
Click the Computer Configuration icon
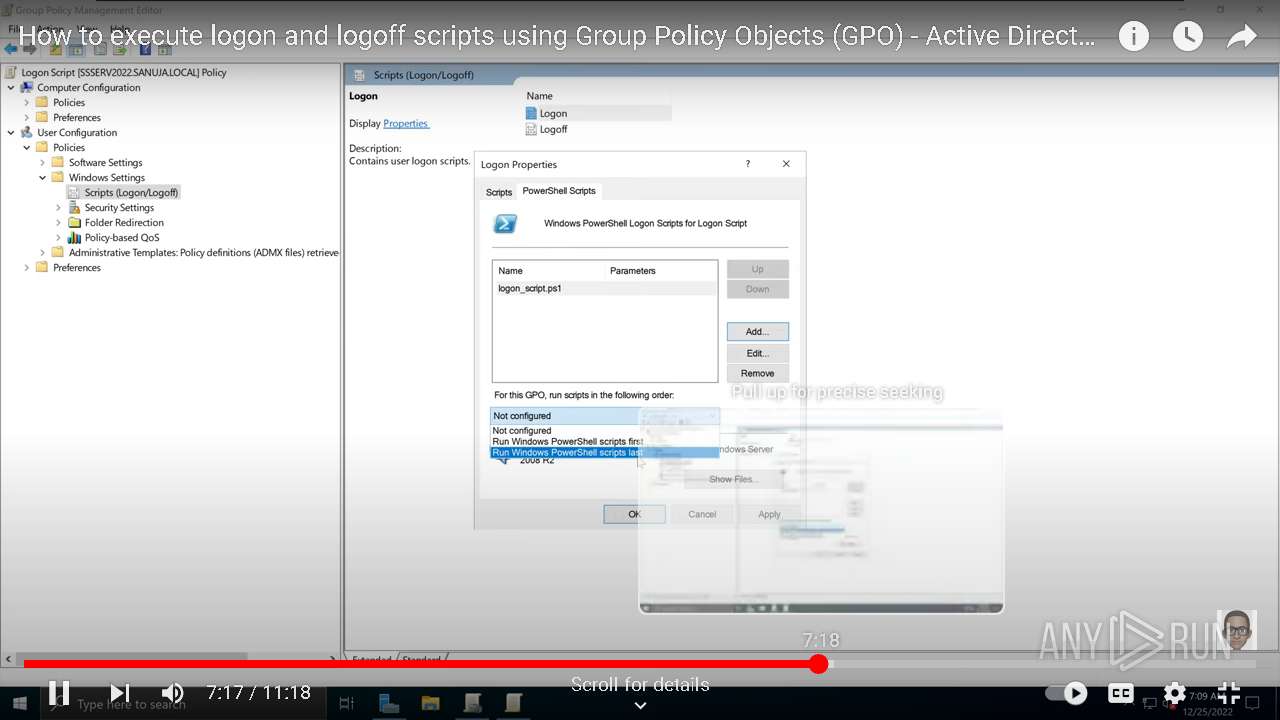click(27, 87)
